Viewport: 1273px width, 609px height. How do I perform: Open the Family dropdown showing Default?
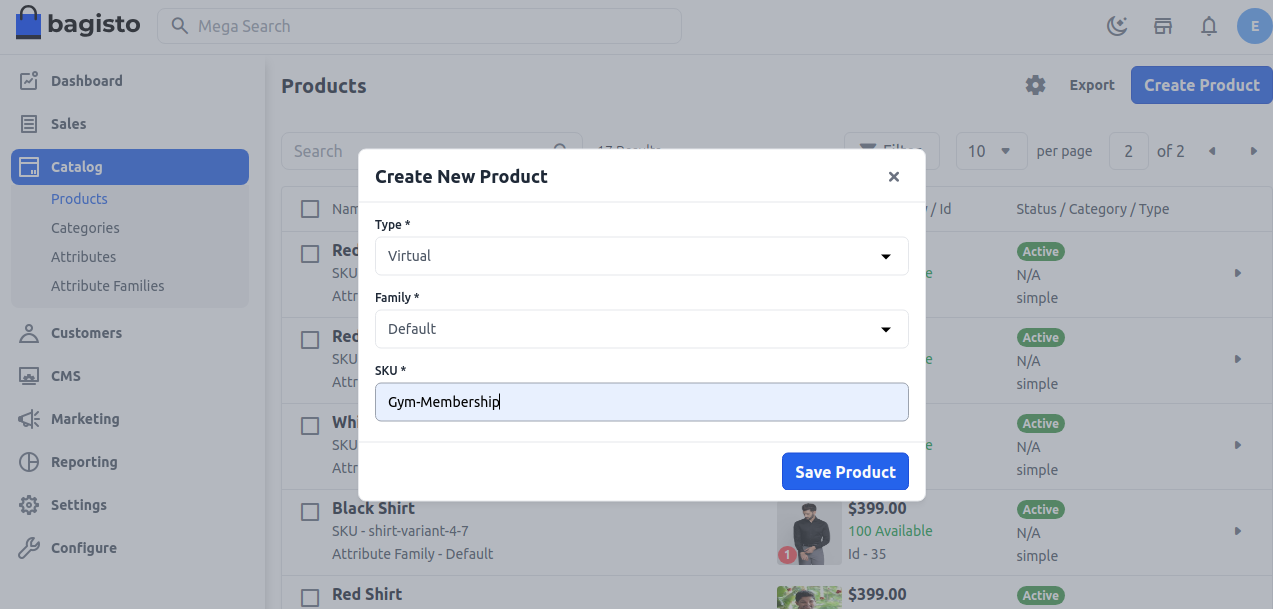pyautogui.click(x=641, y=329)
